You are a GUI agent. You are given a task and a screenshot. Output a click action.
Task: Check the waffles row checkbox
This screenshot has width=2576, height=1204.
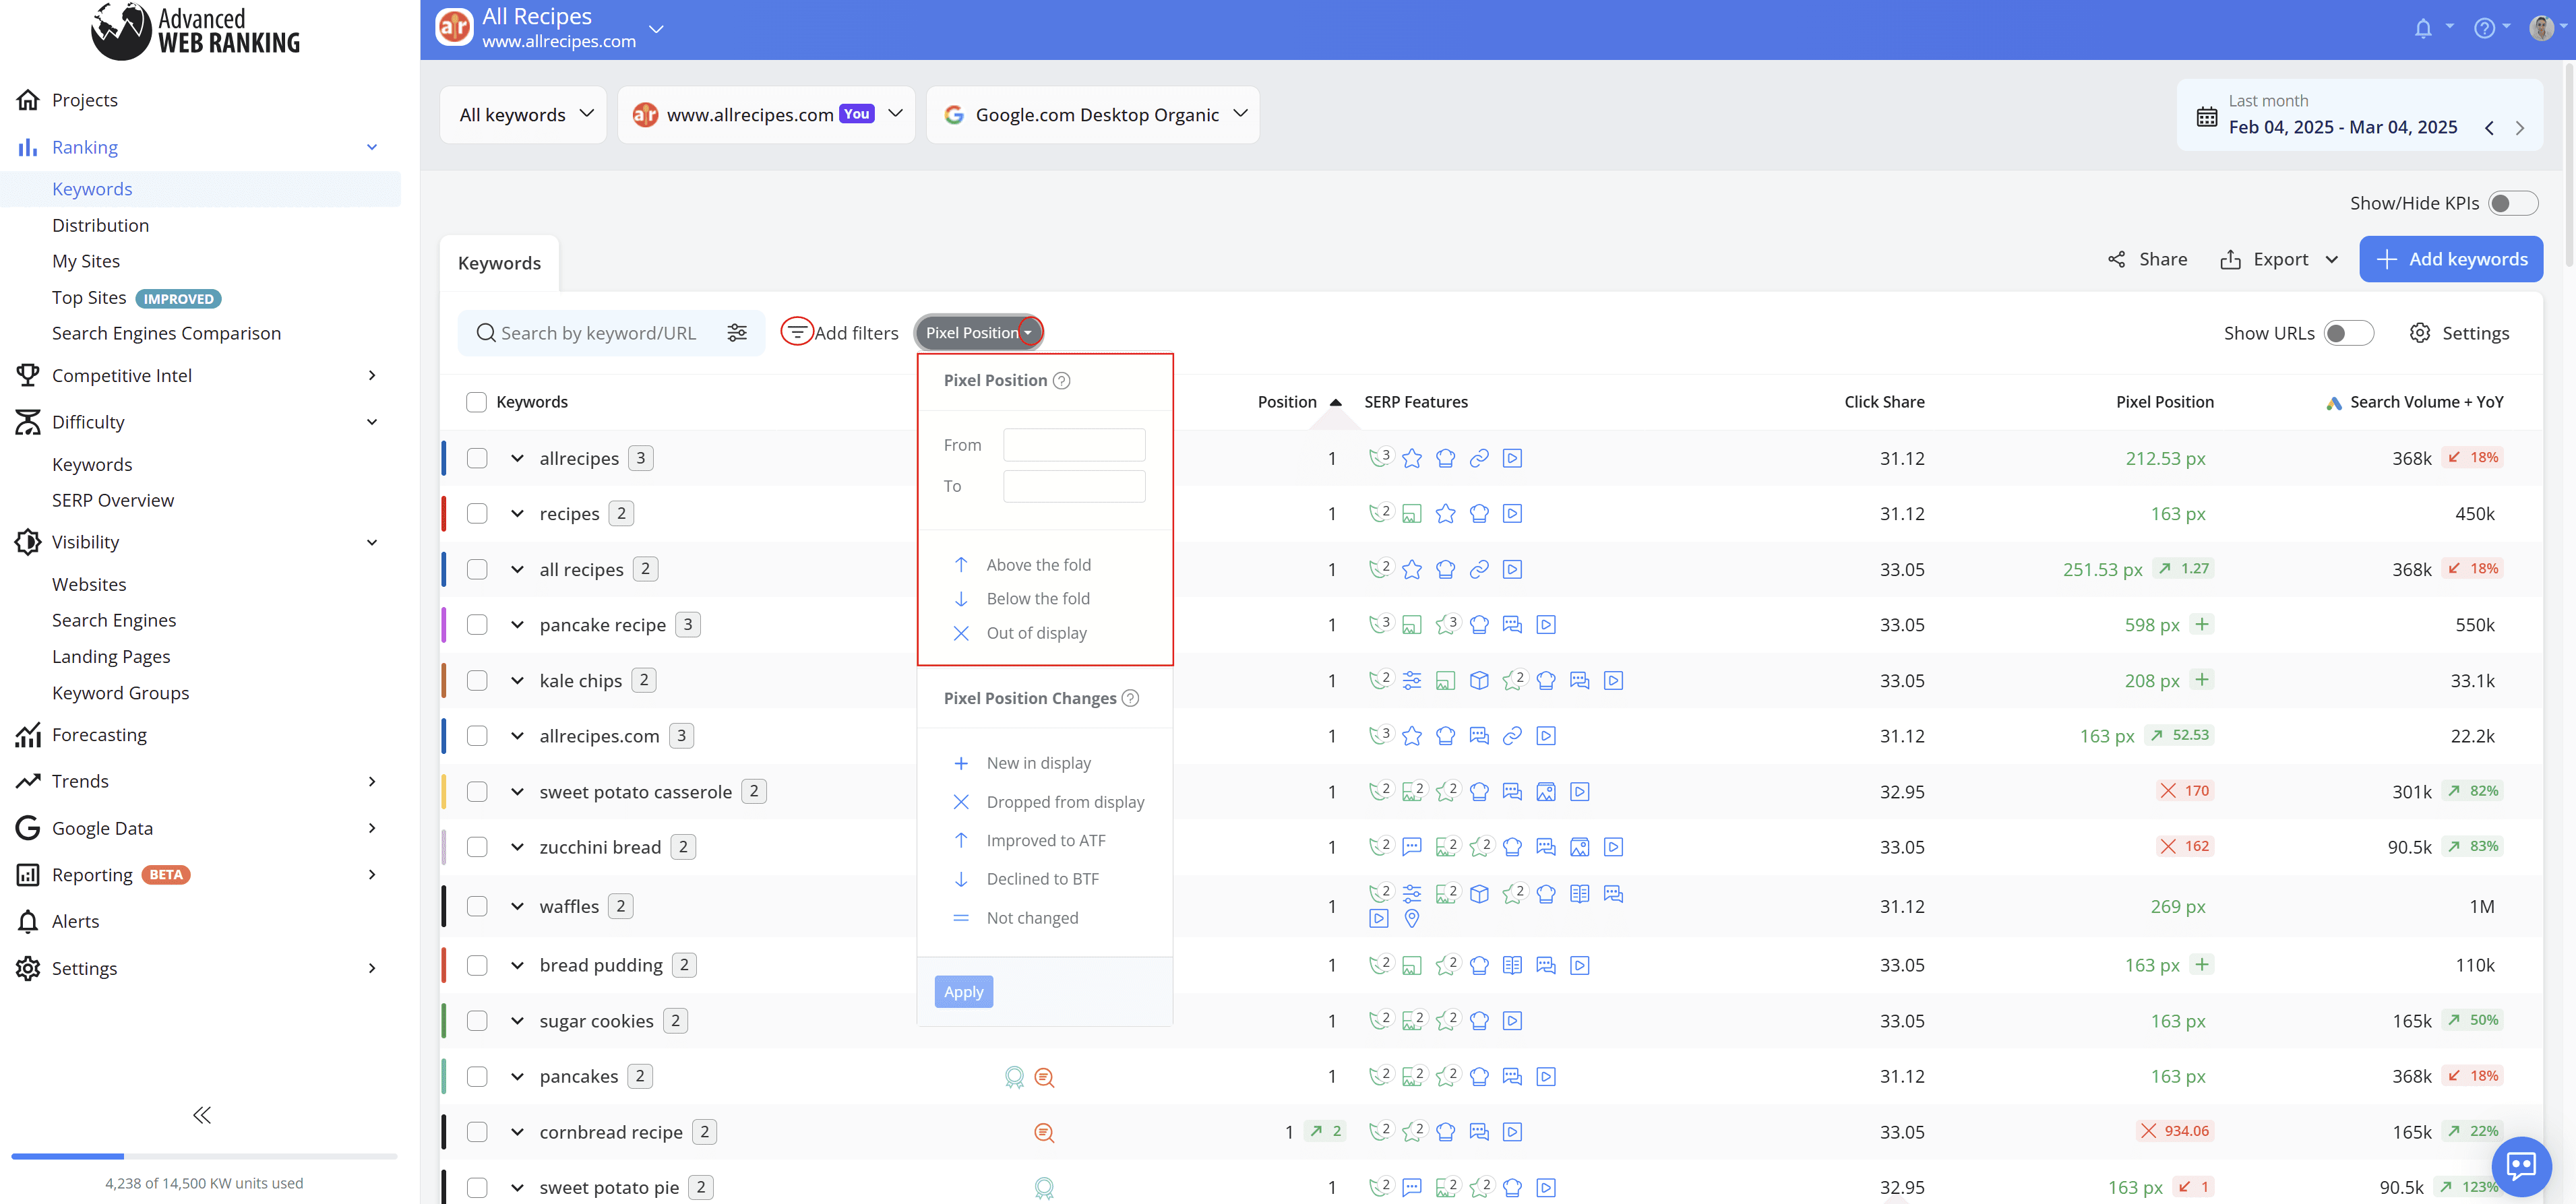tap(476, 906)
